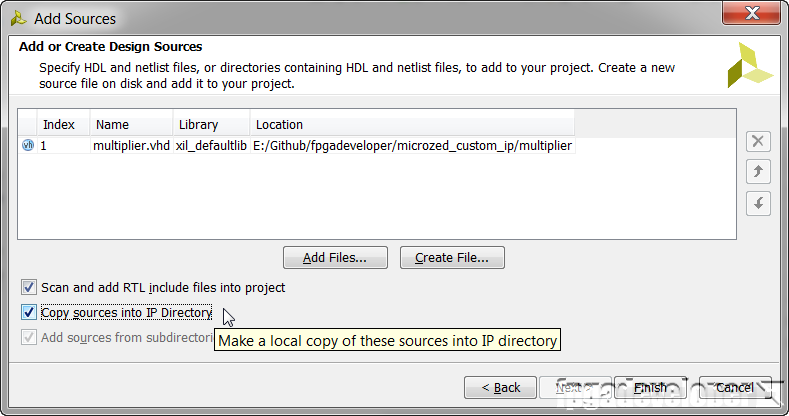Go Back to the previous step
This screenshot has width=789, height=416.
[501, 387]
